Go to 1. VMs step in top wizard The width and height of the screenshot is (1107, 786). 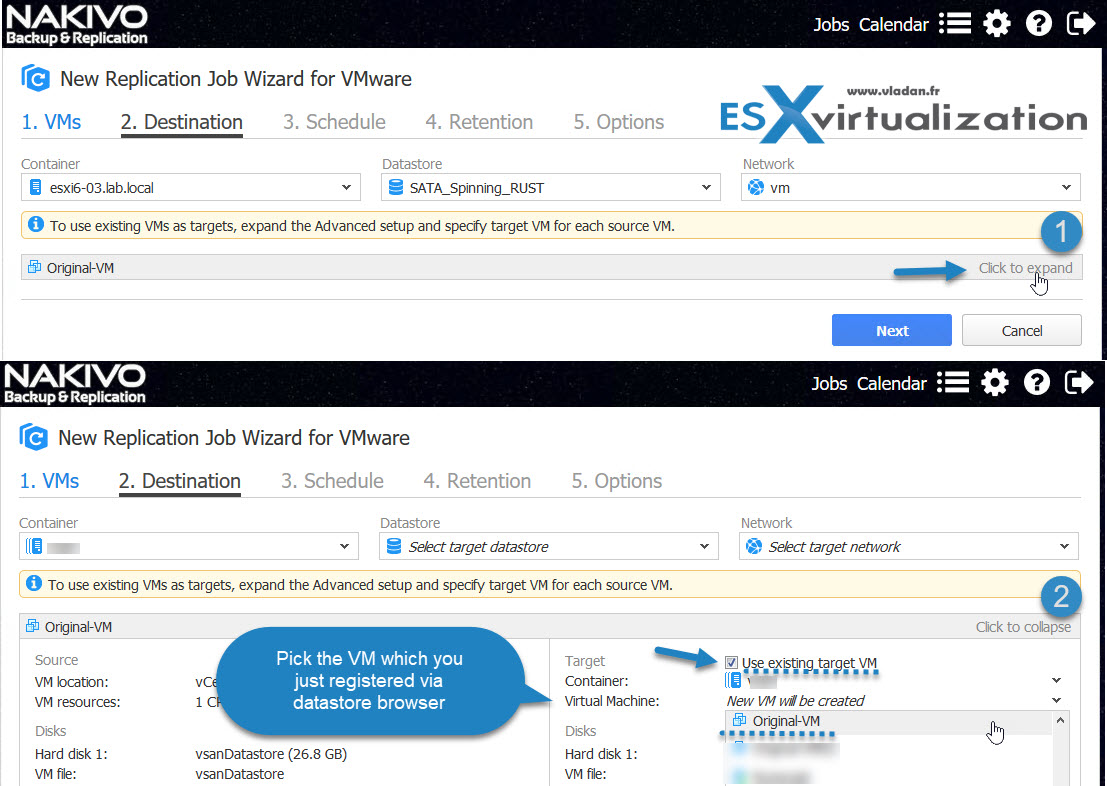[x=51, y=122]
